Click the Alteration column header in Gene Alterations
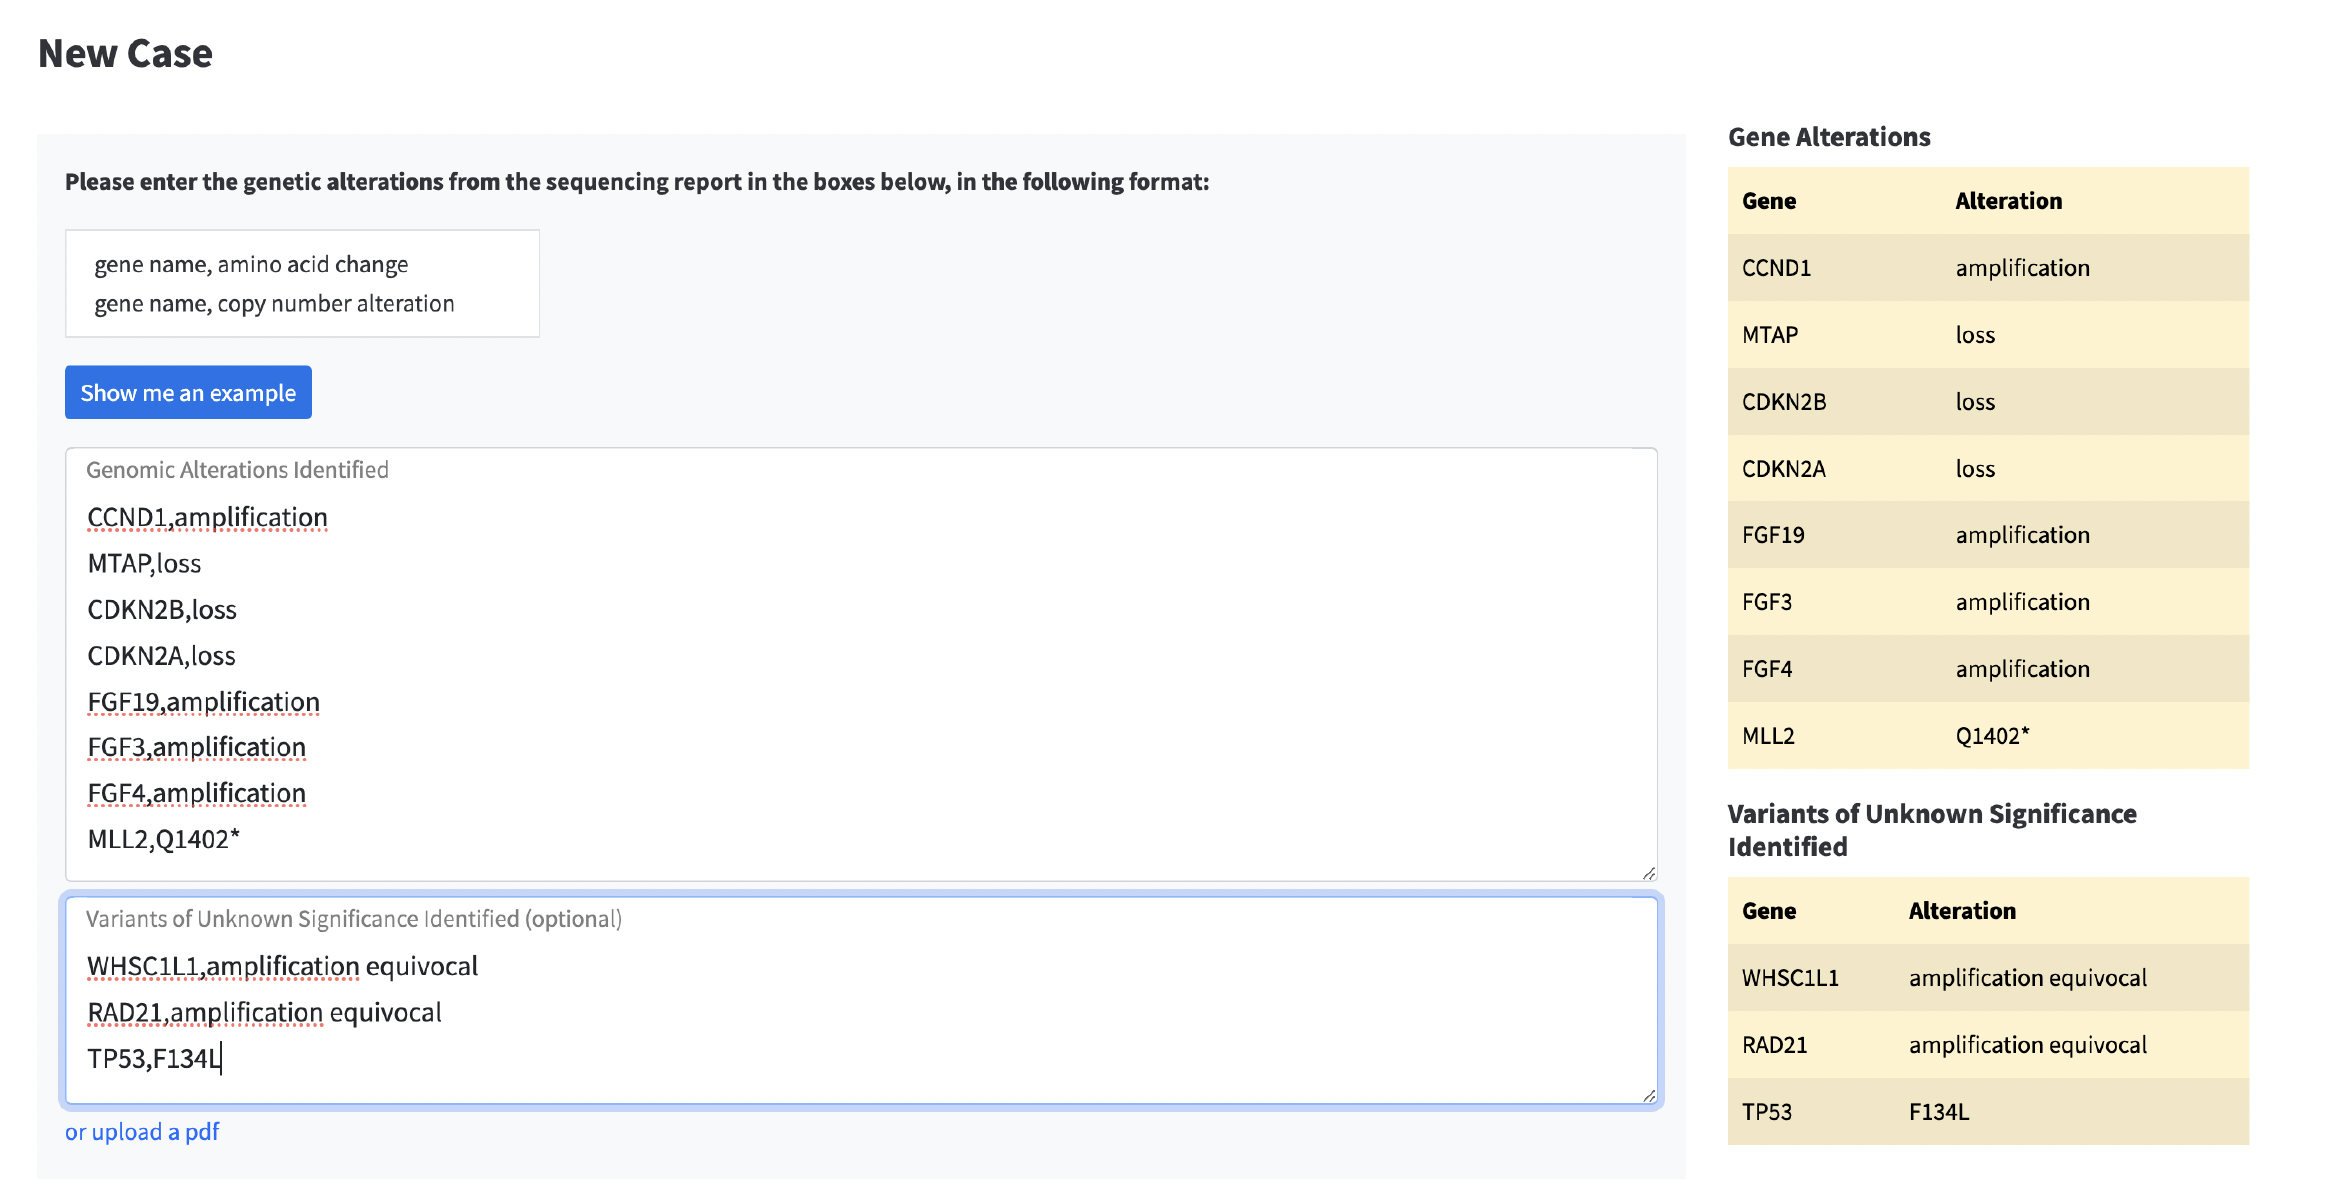 tap(2008, 201)
